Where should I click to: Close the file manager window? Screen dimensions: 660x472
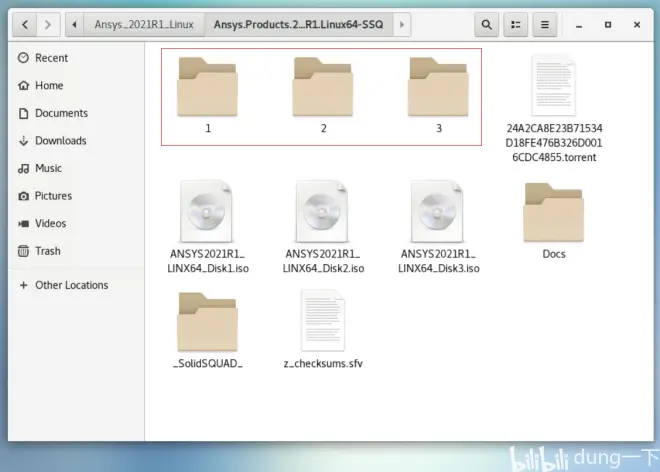coord(637,25)
